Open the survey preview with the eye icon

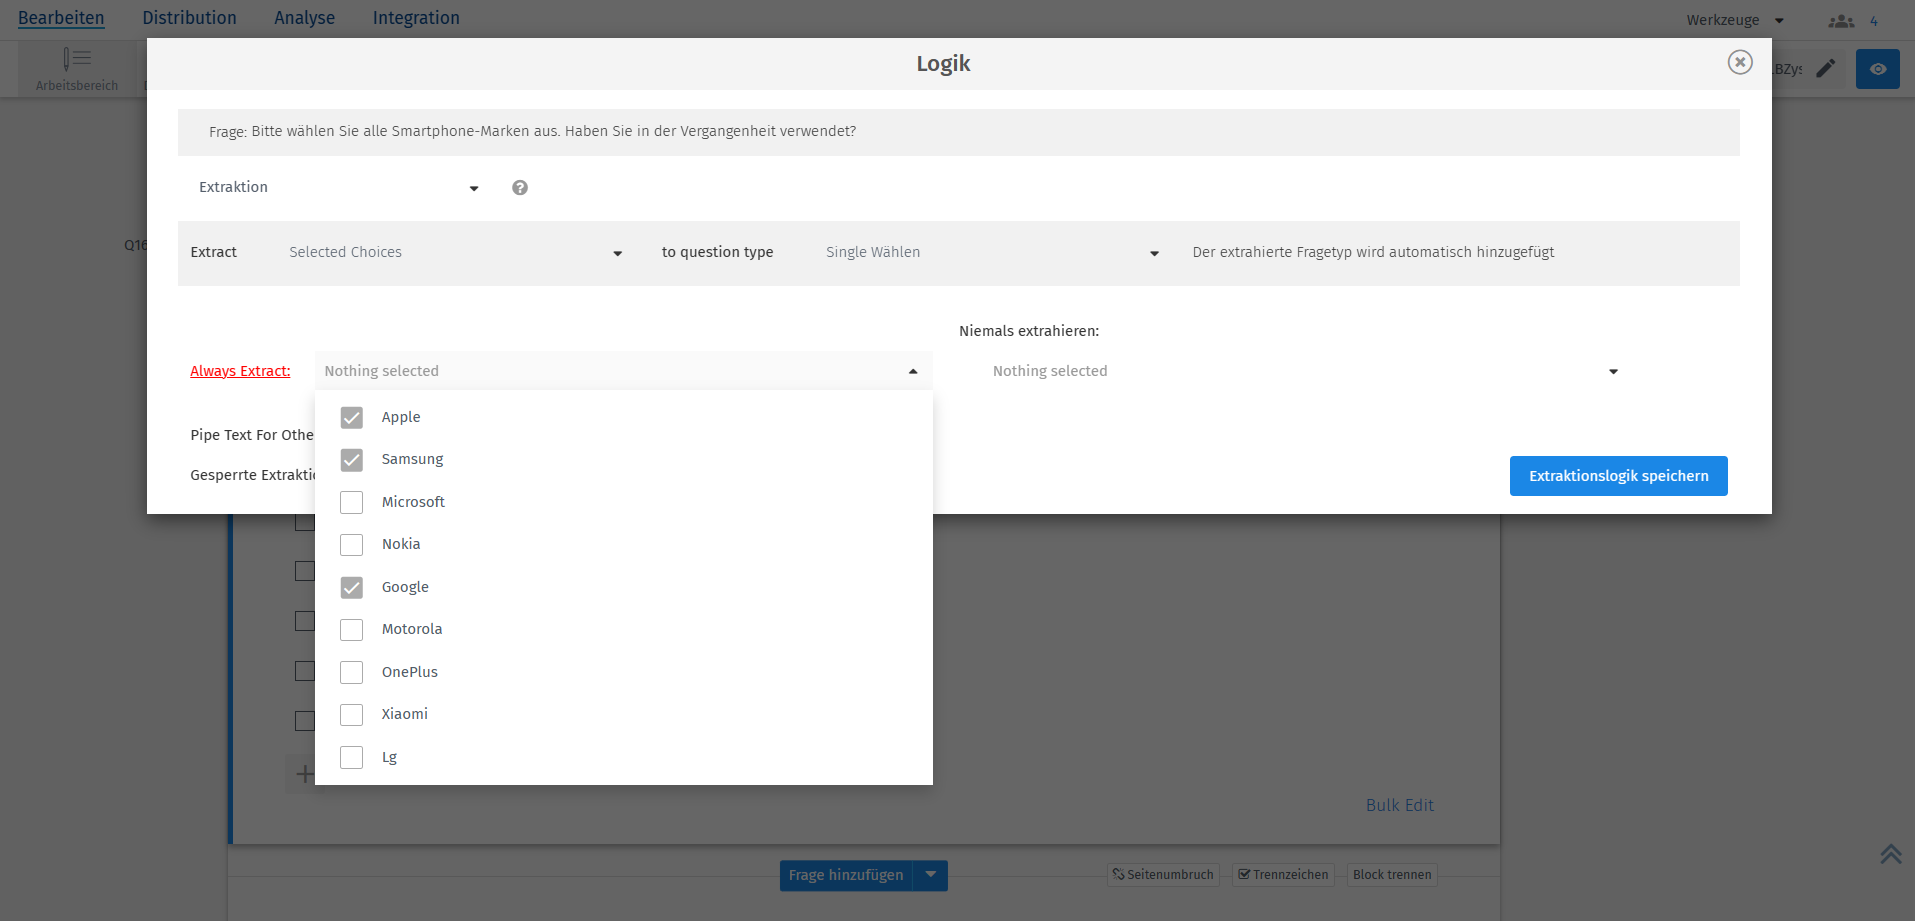pyautogui.click(x=1877, y=68)
